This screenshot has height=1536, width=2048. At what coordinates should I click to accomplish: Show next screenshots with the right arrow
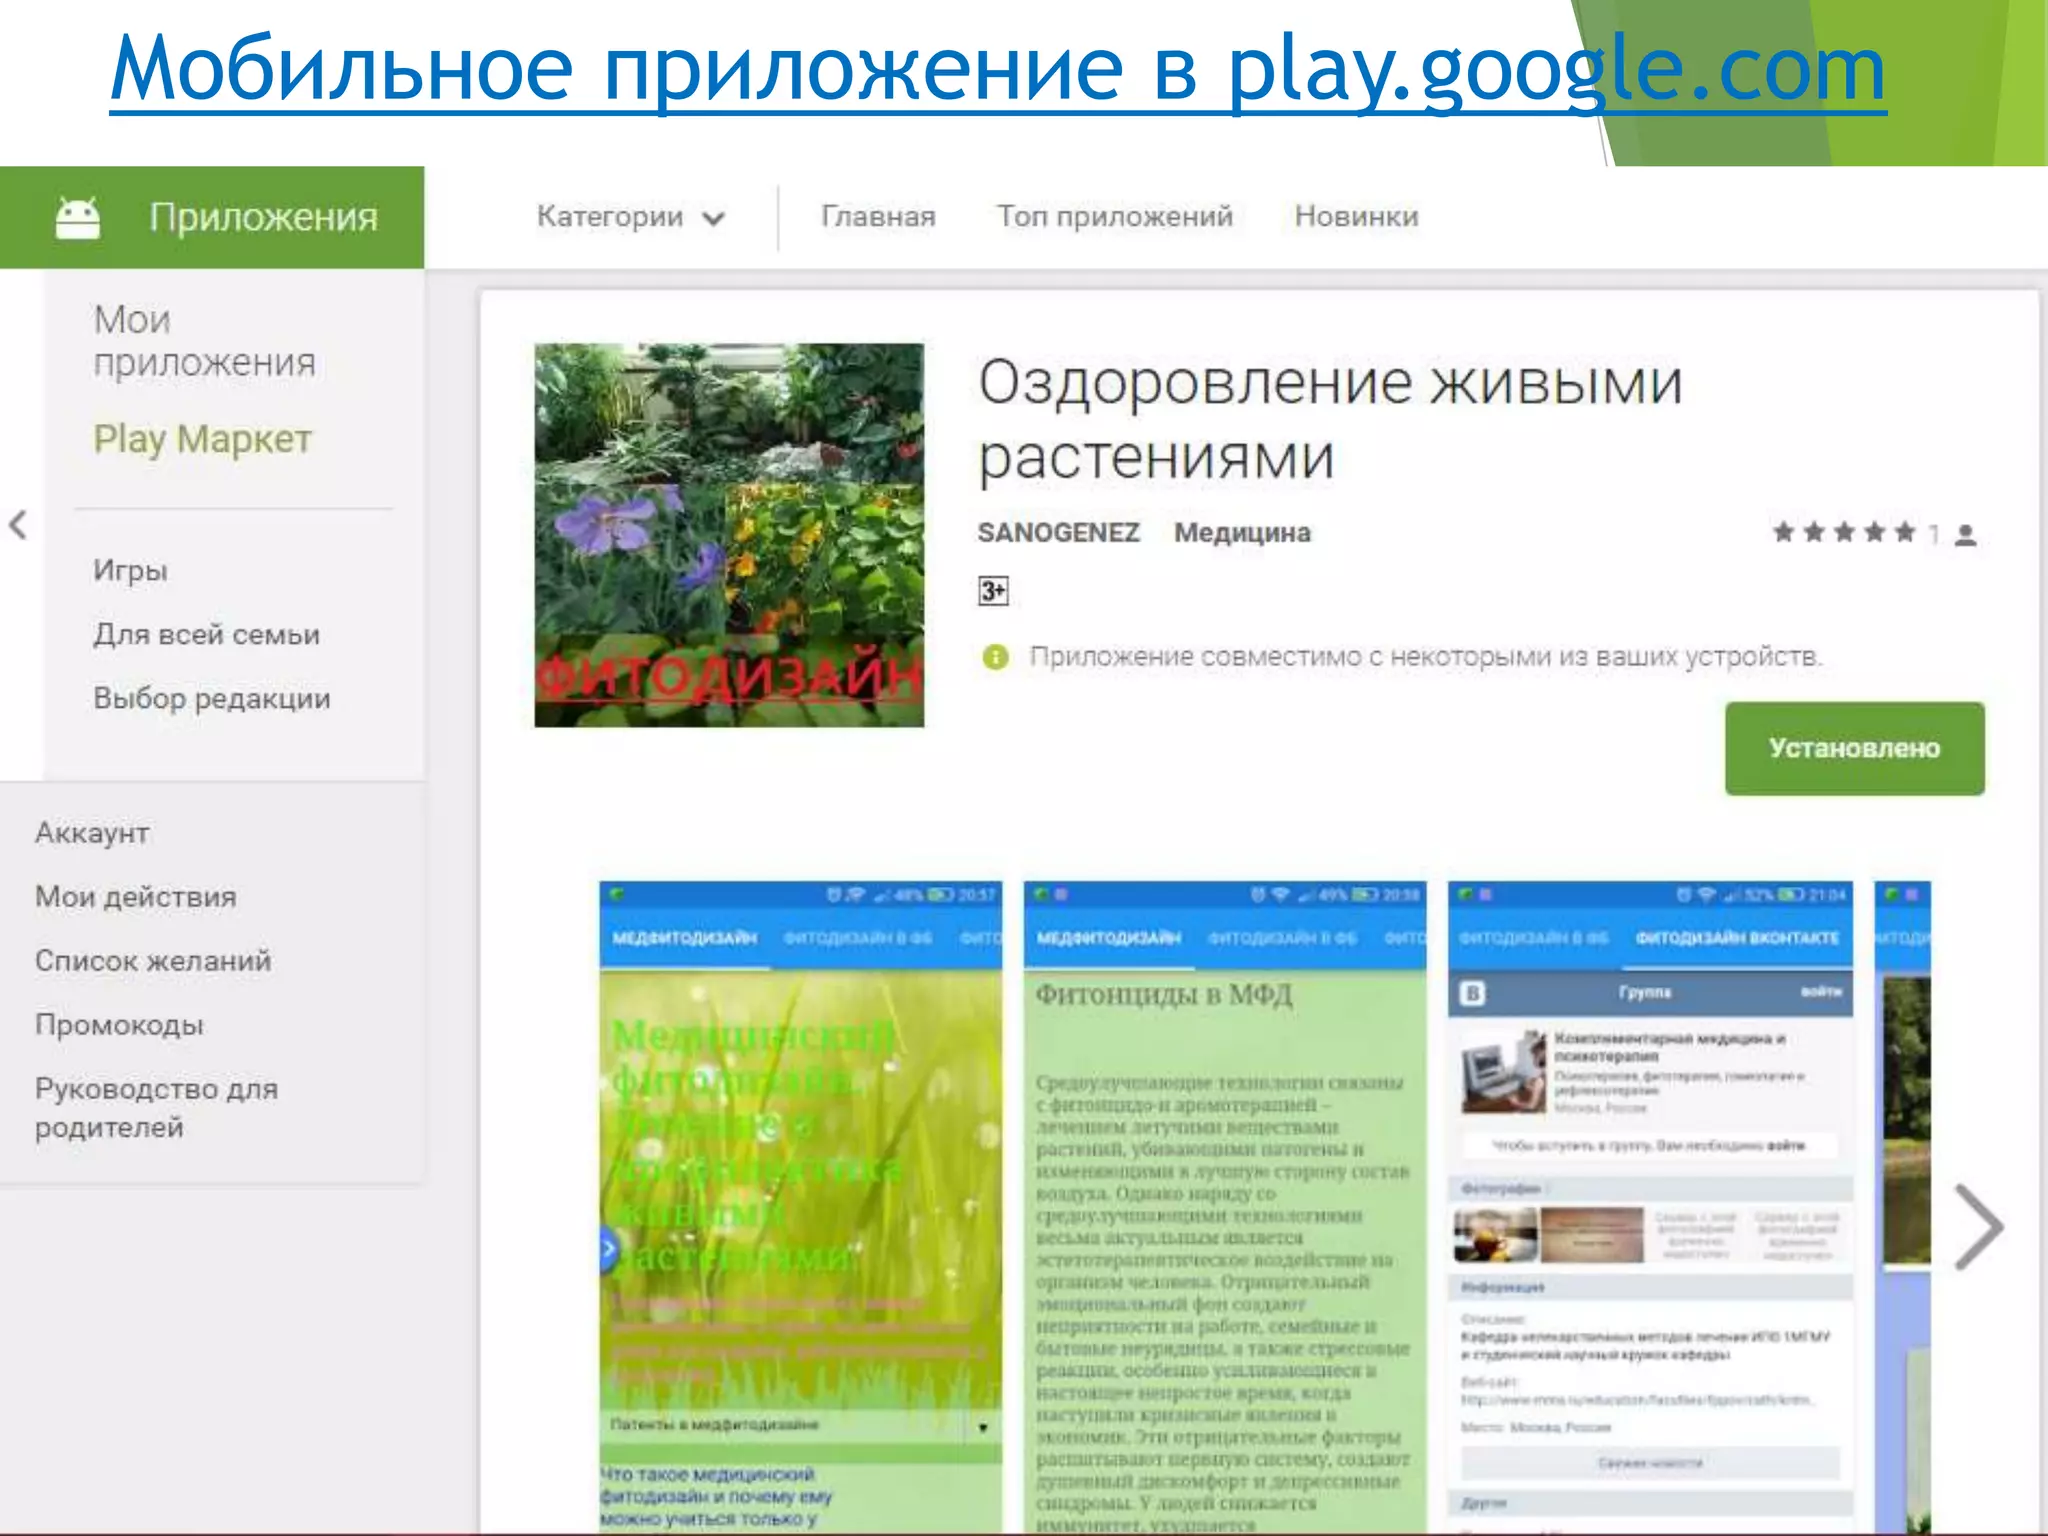(x=1978, y=1227)
